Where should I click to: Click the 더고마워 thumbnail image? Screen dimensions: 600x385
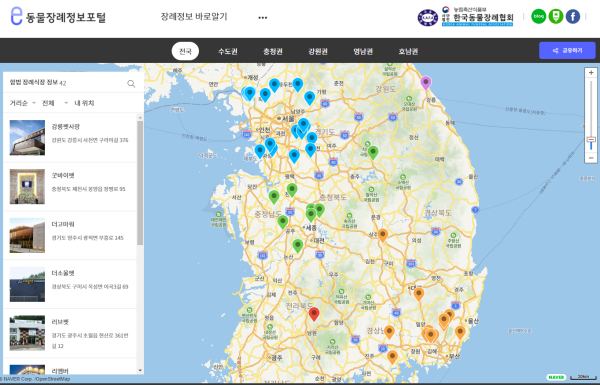point(27,235)
